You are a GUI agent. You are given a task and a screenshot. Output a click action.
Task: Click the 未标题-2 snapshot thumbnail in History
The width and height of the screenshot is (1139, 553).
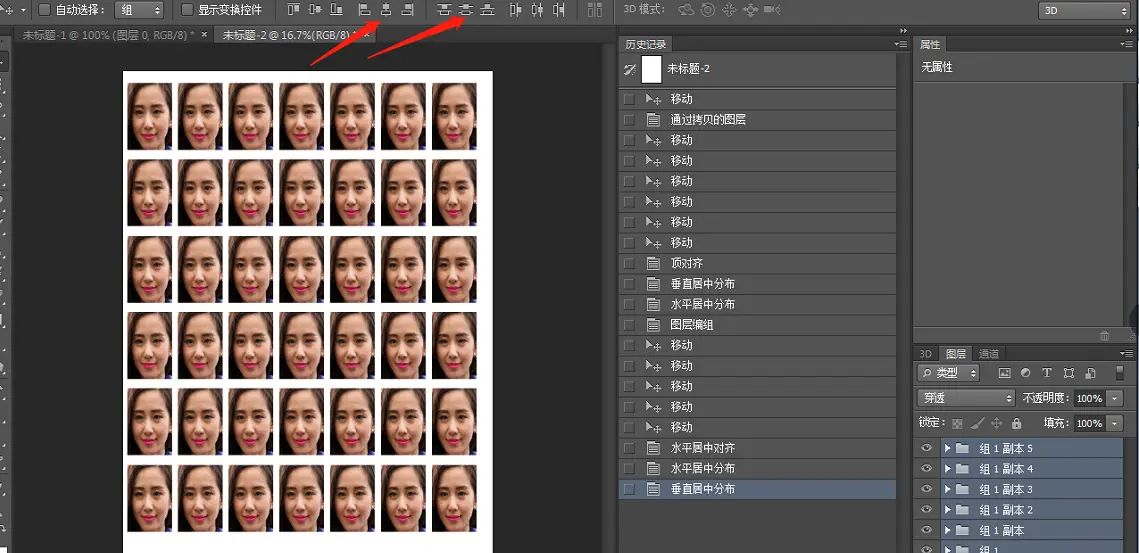tap(652, 69)
